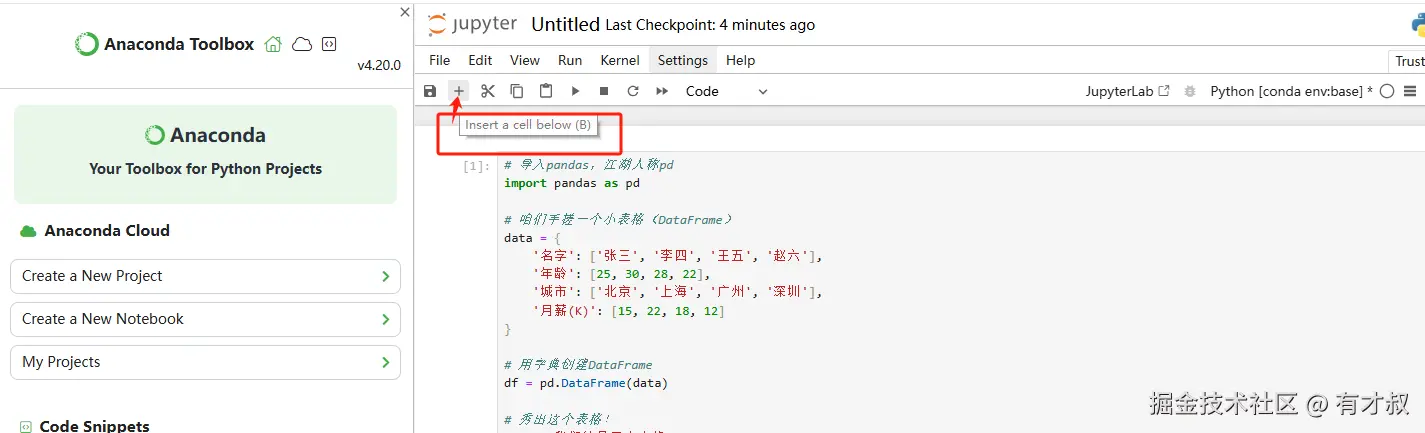
Task: Open the View menu
Action: click(525, 60)
